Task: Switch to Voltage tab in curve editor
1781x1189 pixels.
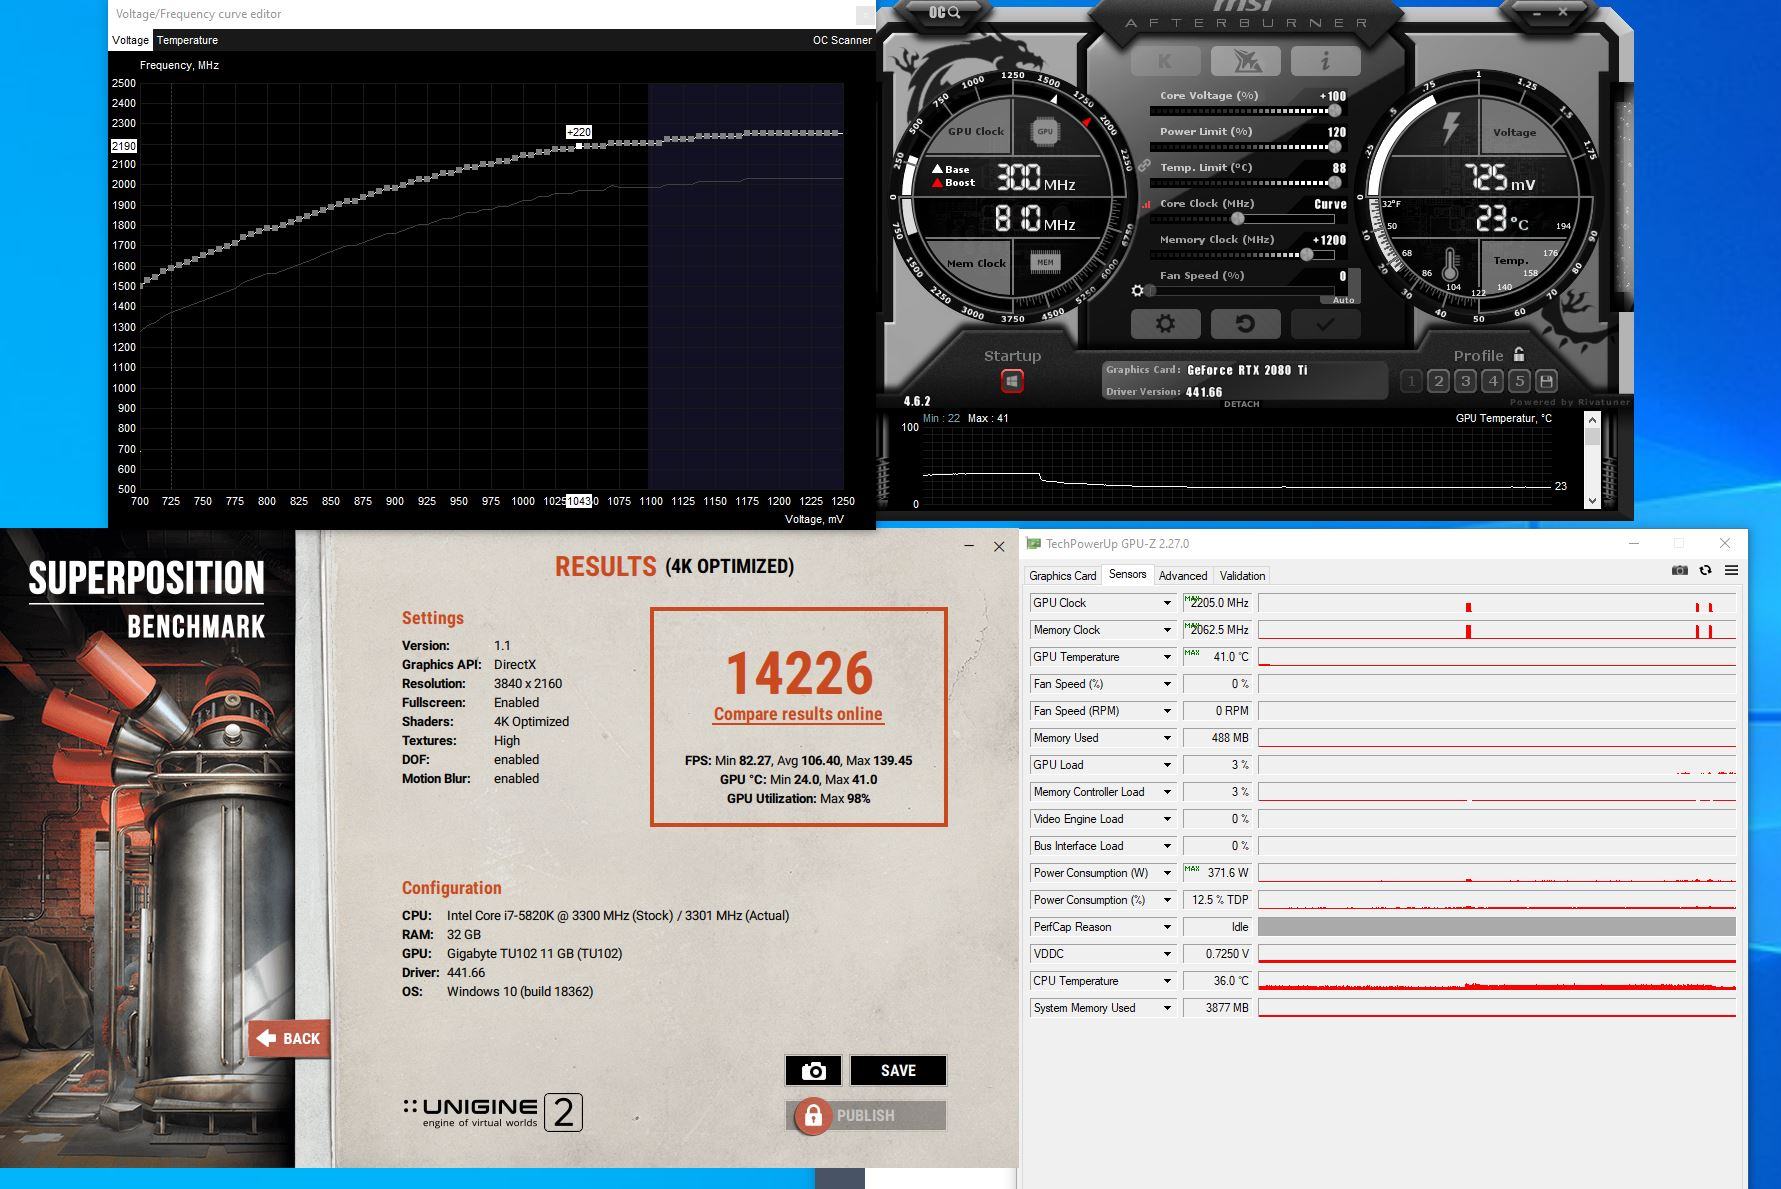Action: [x=130, y=40]
